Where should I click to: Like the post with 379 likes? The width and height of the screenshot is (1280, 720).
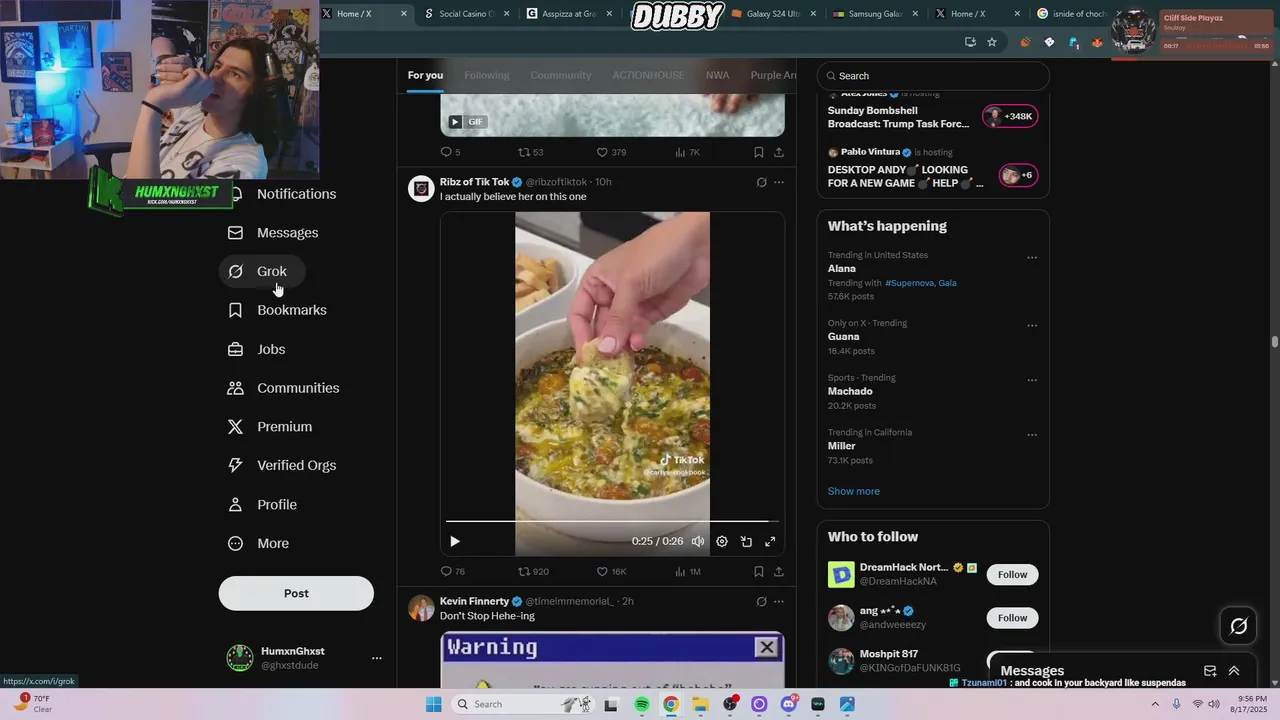[611, 152]
